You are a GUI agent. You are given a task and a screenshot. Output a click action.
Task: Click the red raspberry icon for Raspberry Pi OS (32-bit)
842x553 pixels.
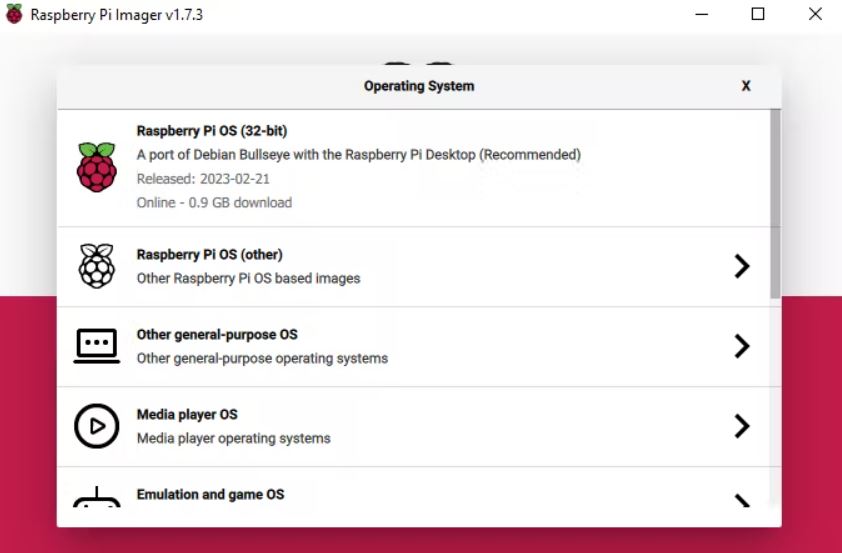click(97, 167)
